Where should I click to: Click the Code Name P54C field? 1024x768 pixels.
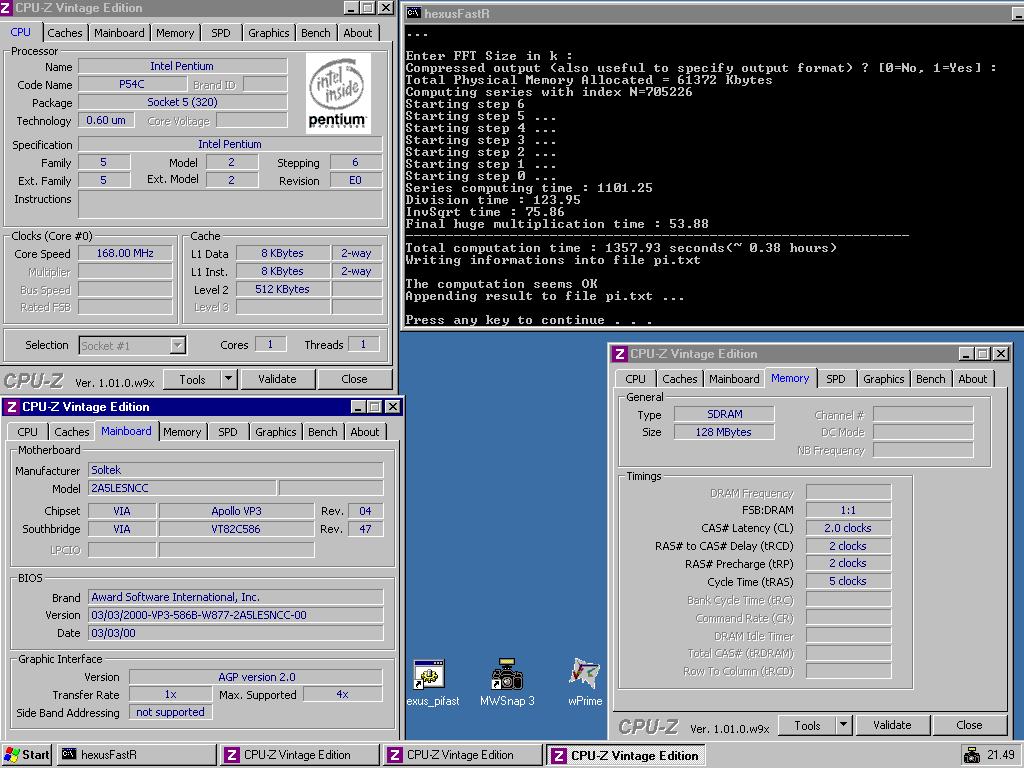coord(132,84)
